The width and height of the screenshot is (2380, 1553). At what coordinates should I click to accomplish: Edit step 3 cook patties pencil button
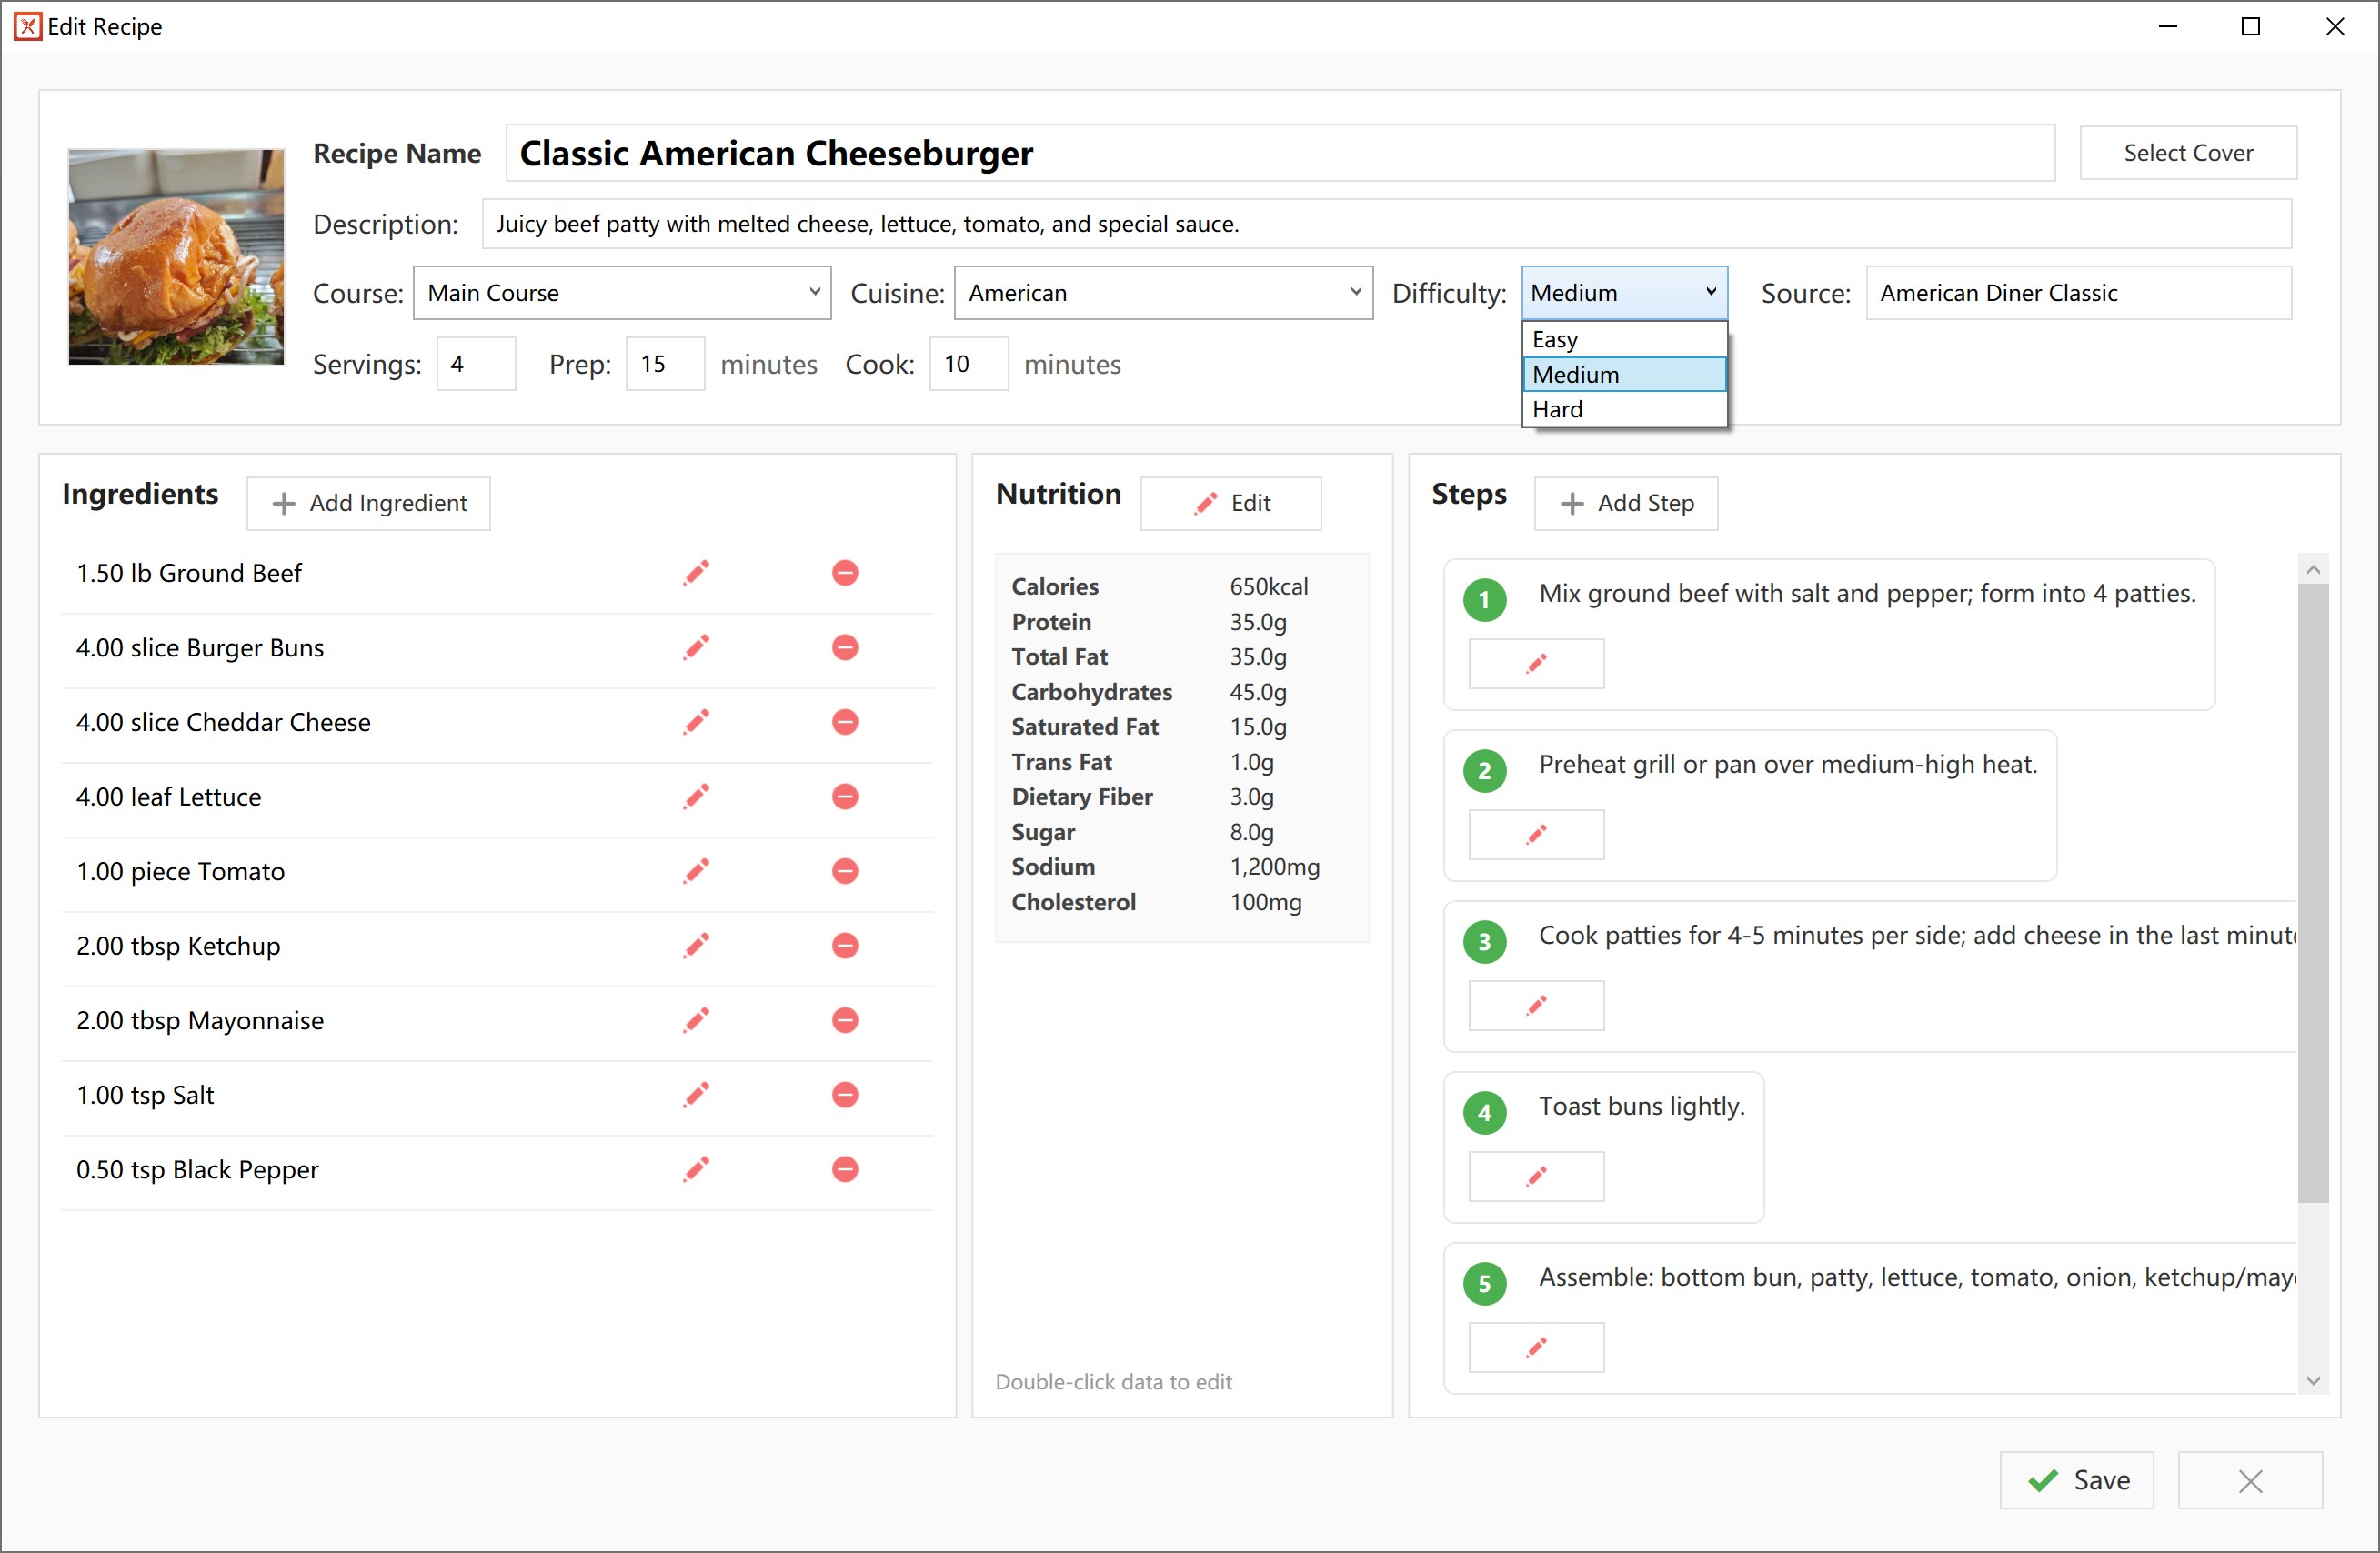(x=1536, y=1006)
